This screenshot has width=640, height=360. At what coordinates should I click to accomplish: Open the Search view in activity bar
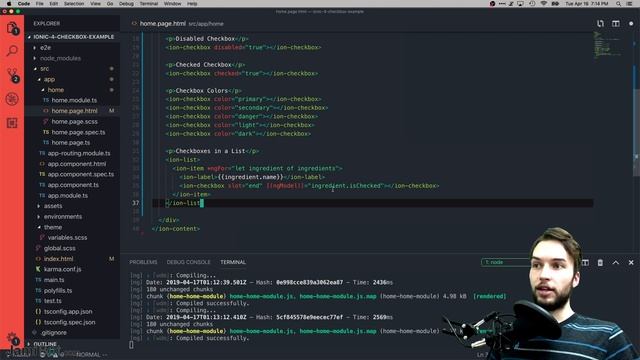pyautogui.click(x=12, y=51)
